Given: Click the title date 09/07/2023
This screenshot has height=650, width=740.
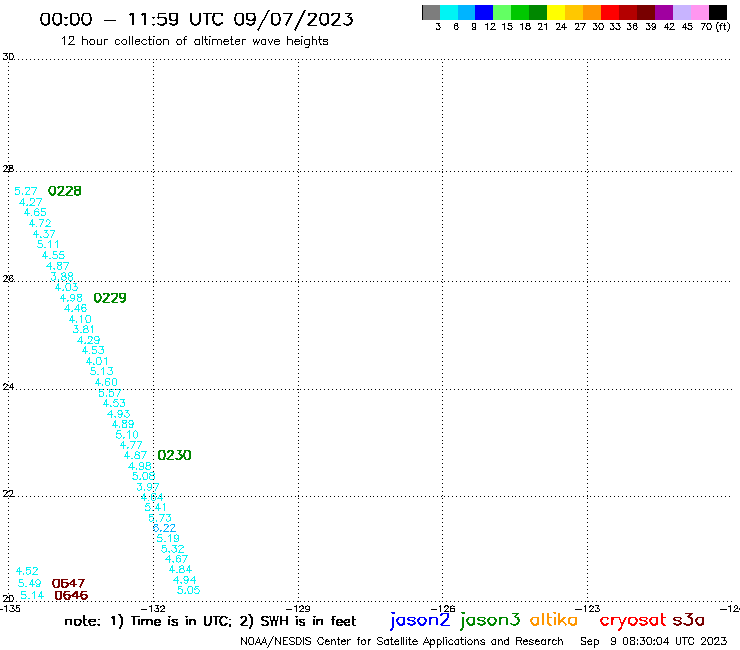Looking at the screenshot, I should pyautogui.click(x=293, y=20).
